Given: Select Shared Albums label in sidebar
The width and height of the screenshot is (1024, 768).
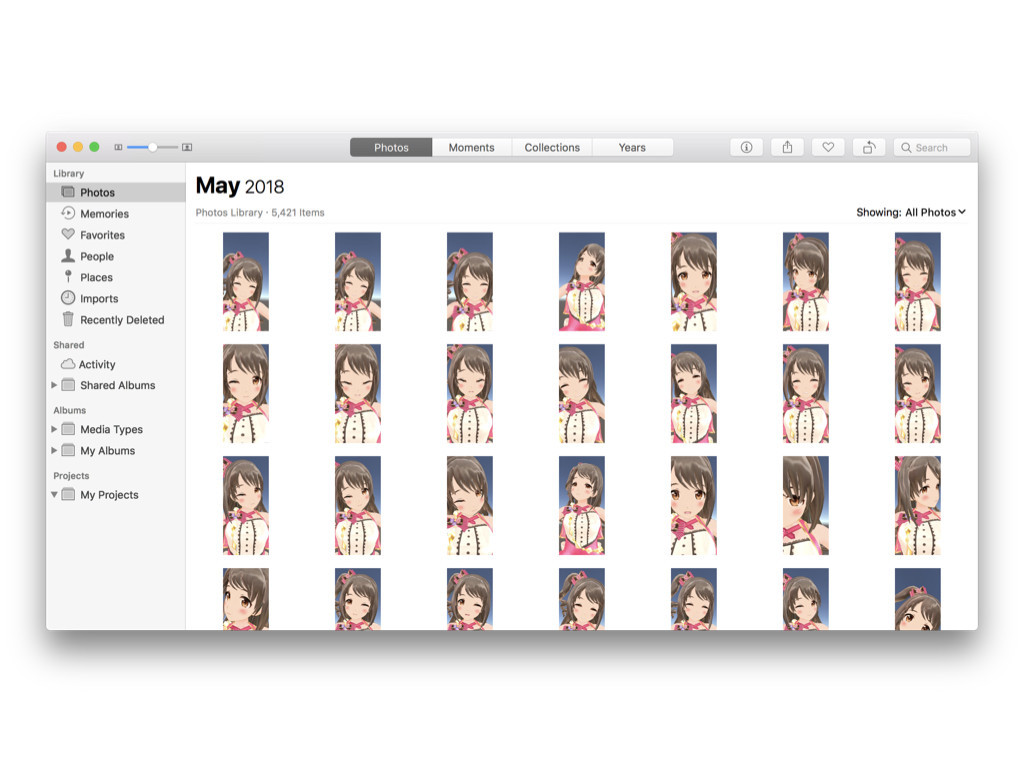Looking at the screenshot, I should (118, 385).
